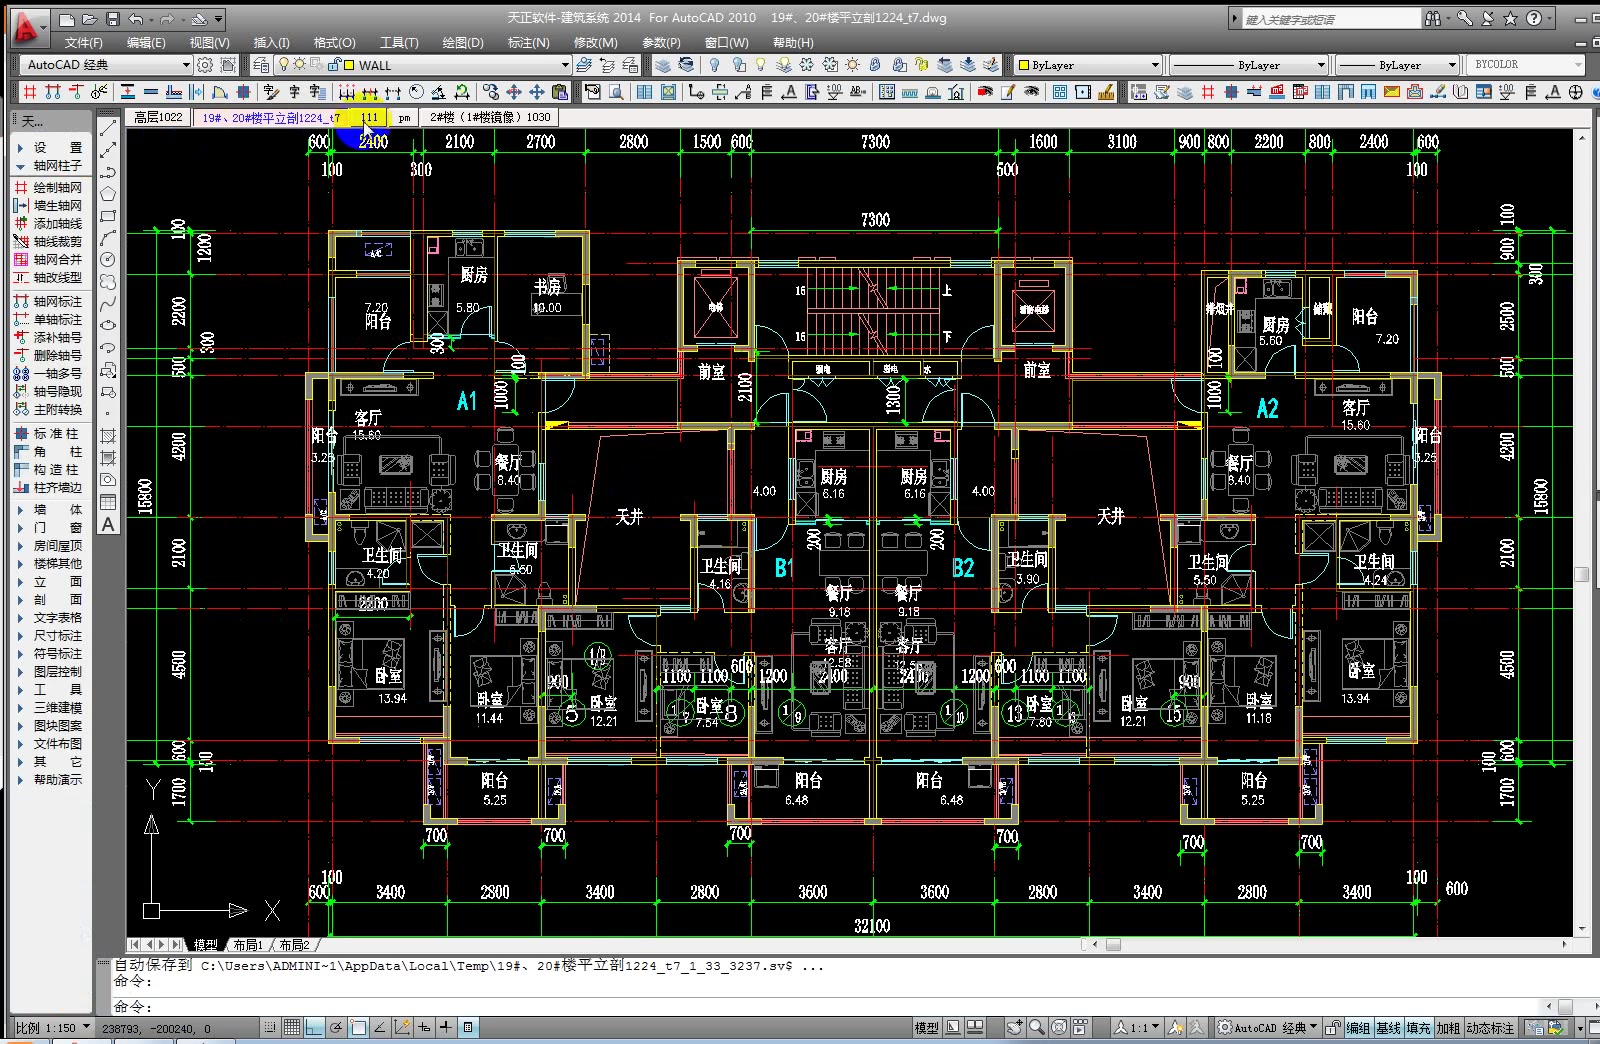Click the annotation scale 1:1 icon
Viewport: 1600px width, 1044px height.
(1137, 1027)
